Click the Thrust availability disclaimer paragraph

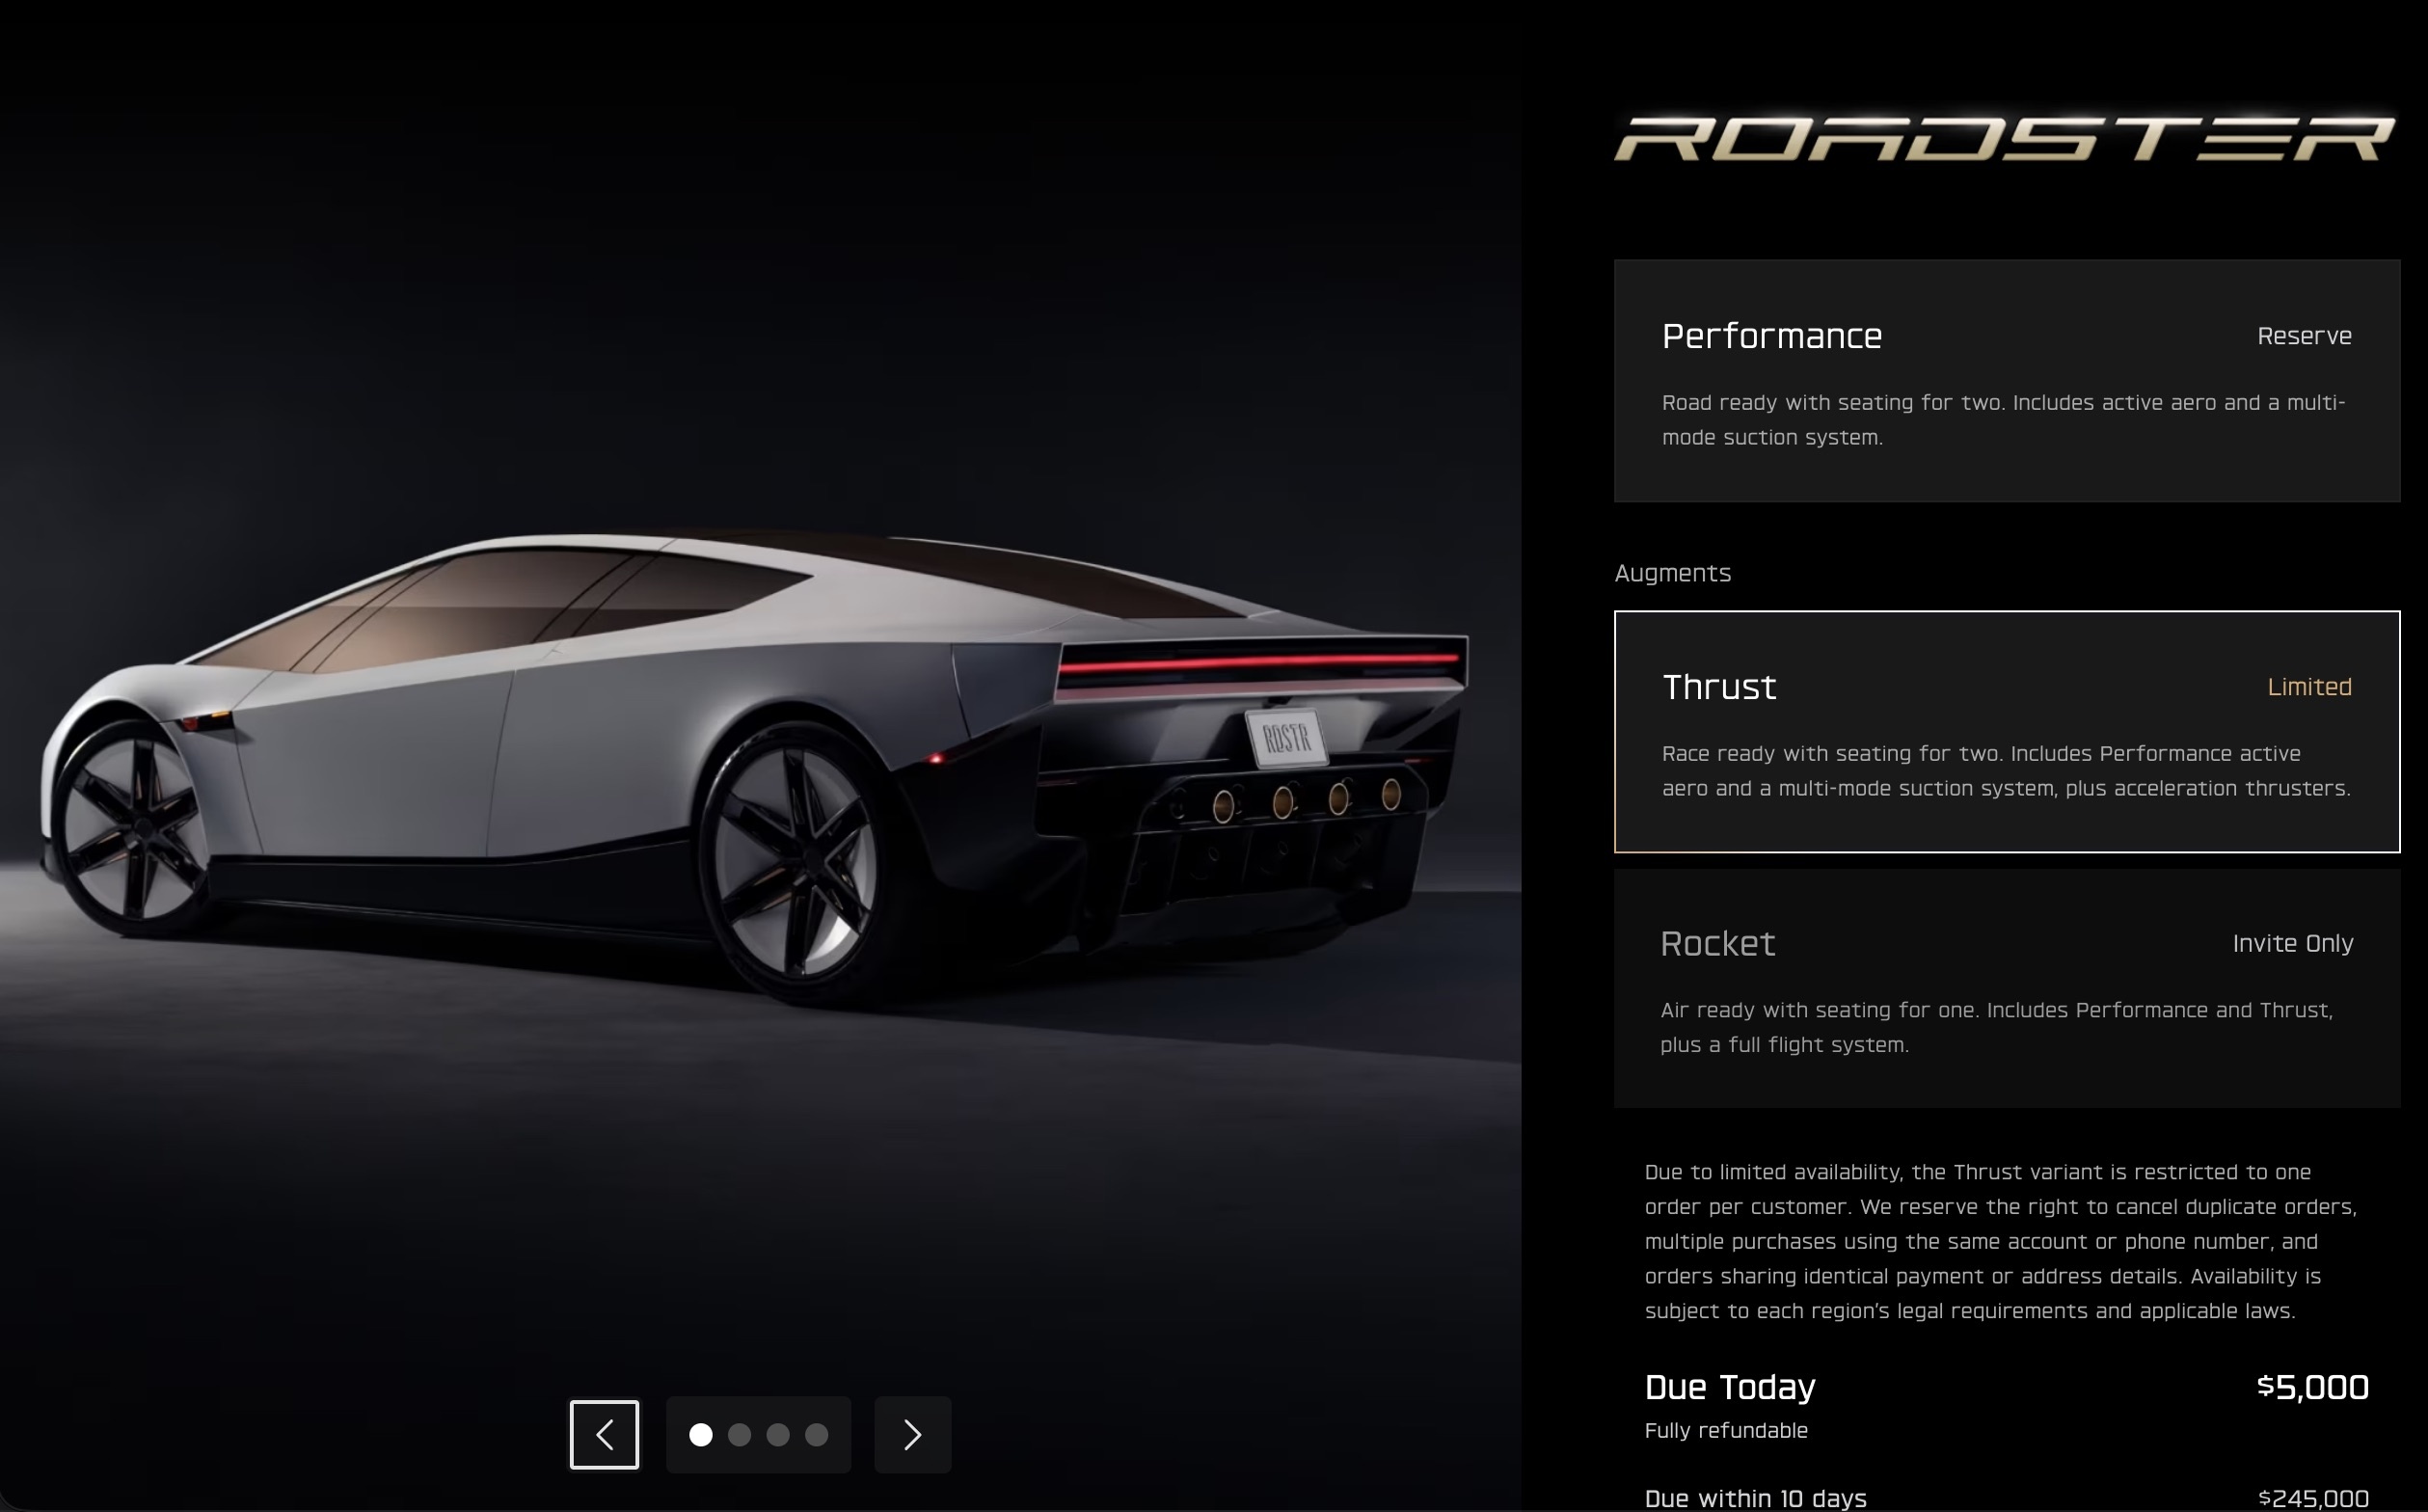pyautogui.click(x=2000, y=1241)
